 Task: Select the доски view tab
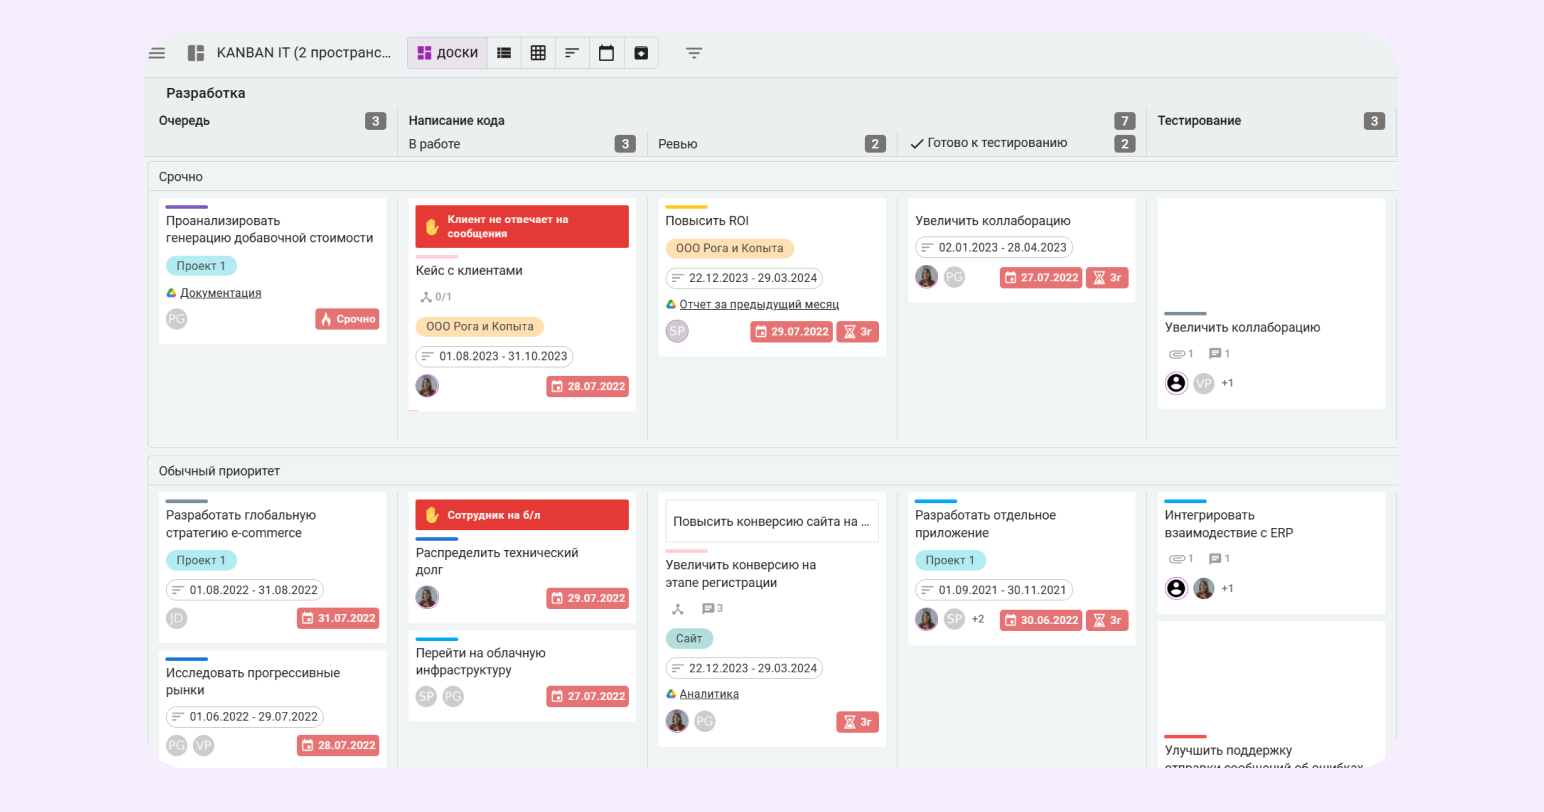point(447,53)
